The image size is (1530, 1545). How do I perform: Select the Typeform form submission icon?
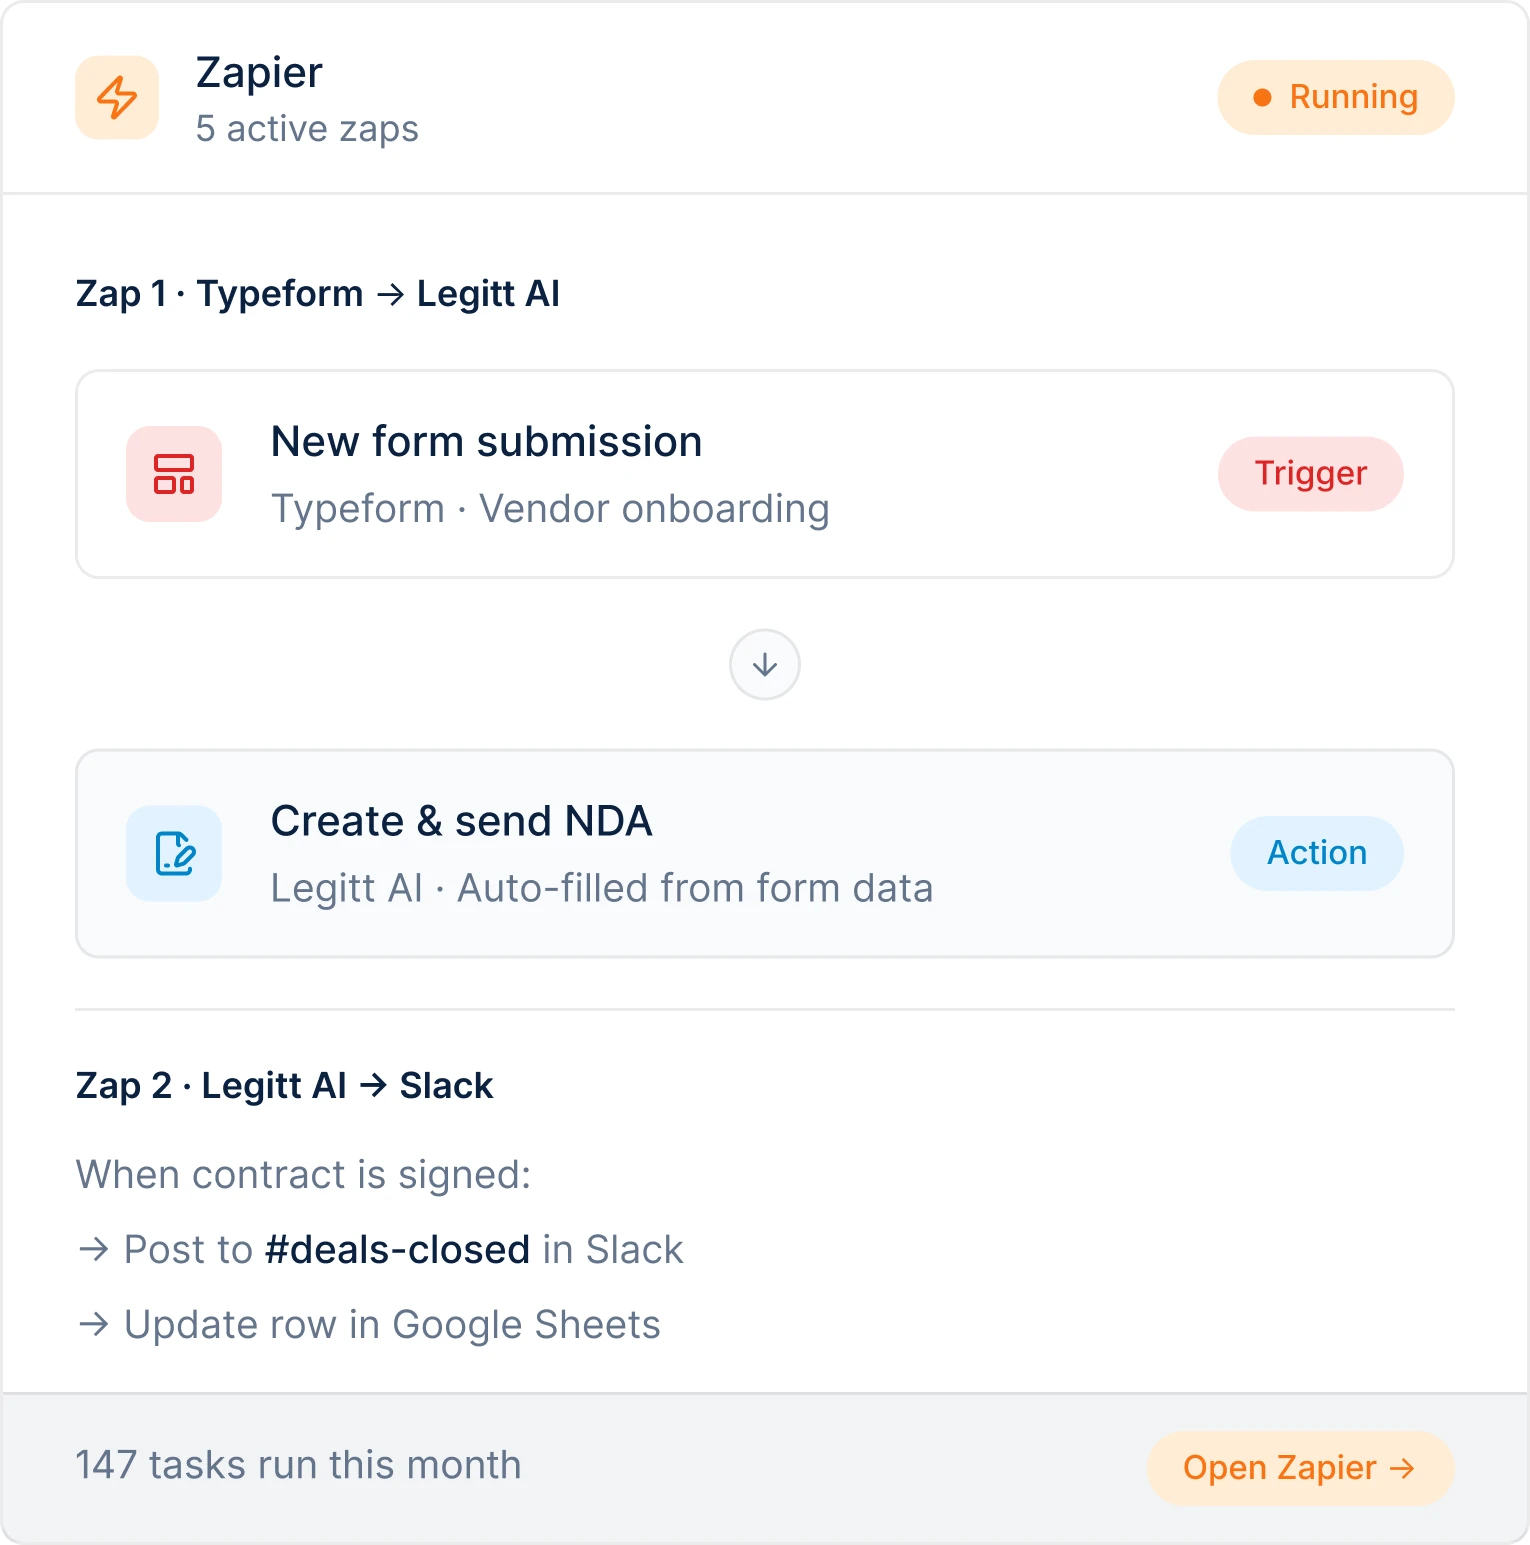pyautogui.click(x=173, y=474)
